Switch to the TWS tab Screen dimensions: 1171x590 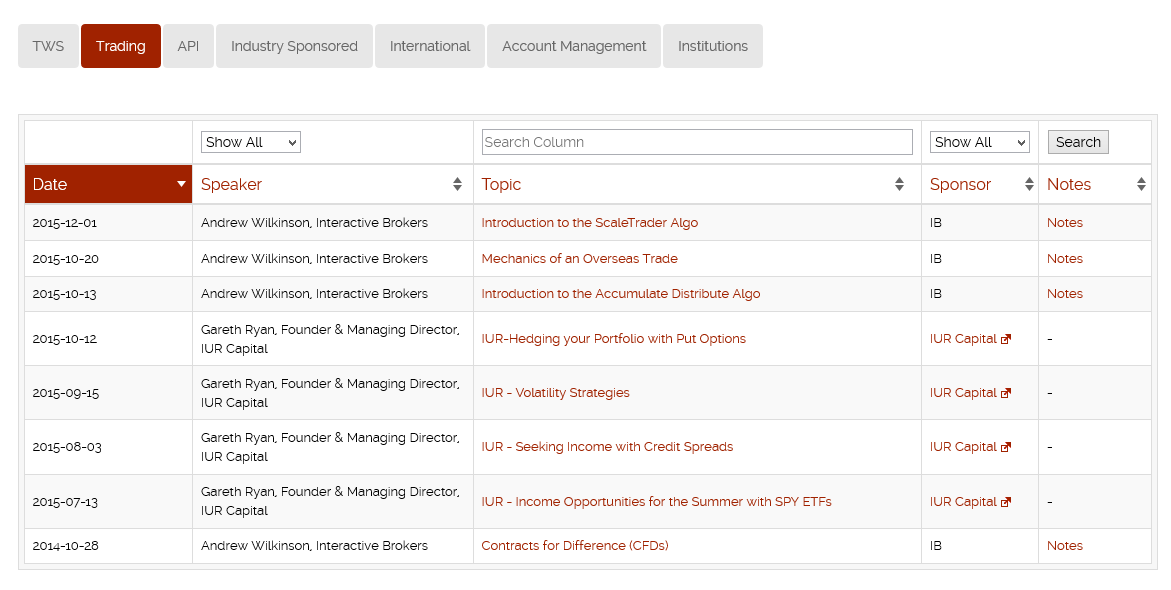(49, 46)
